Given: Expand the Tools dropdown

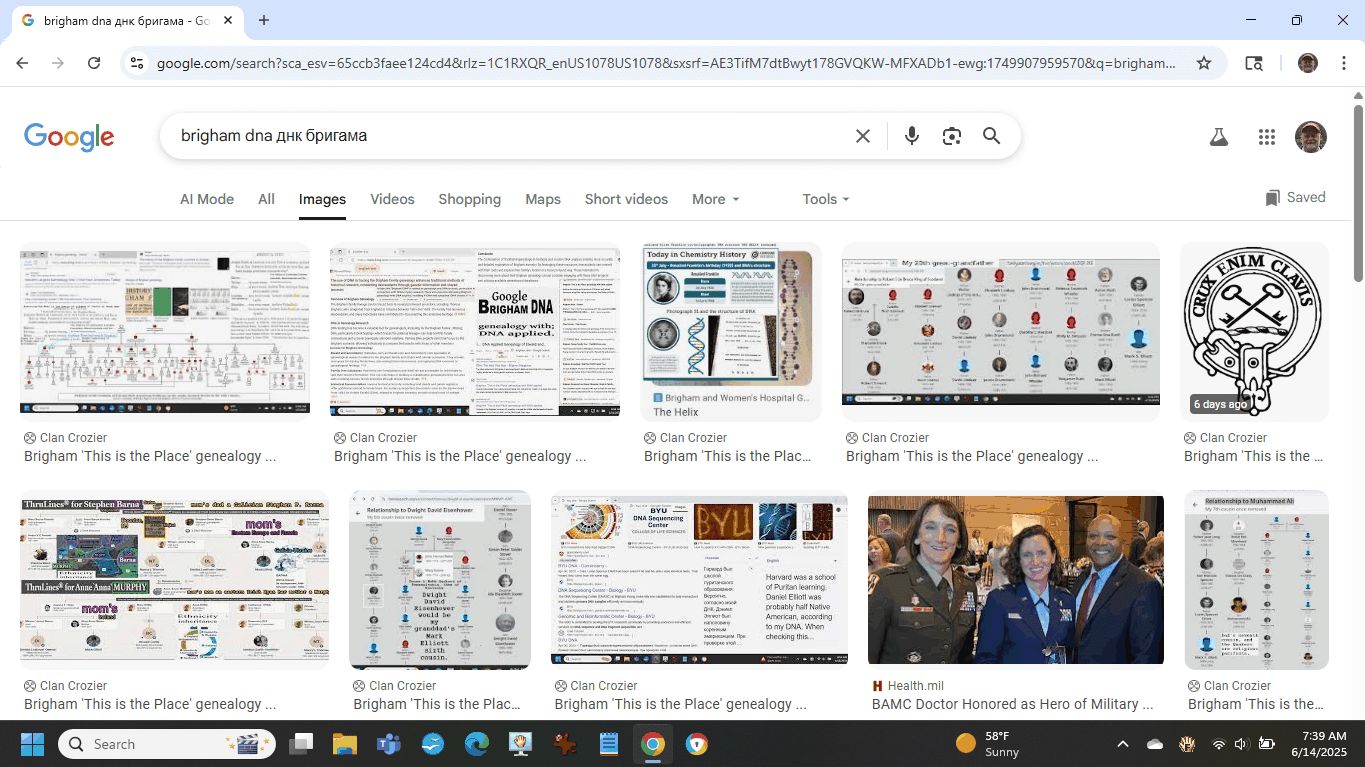Looking at the screenshot, I should point(825,199).
